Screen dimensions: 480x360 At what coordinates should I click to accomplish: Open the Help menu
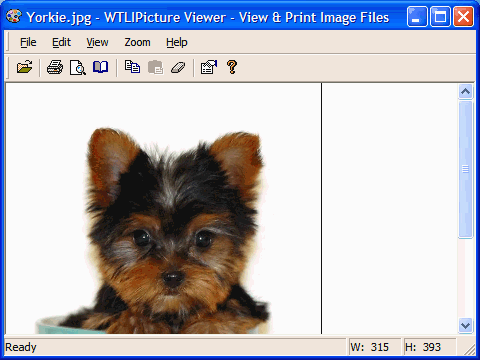[x=177, y=42]
